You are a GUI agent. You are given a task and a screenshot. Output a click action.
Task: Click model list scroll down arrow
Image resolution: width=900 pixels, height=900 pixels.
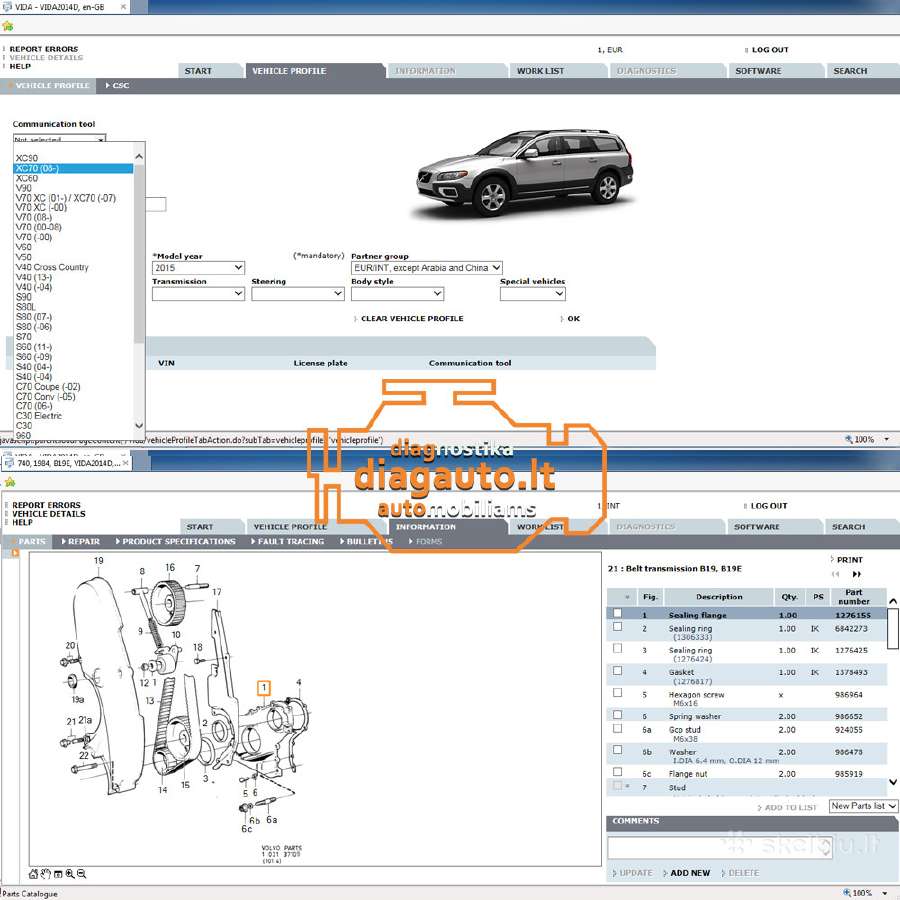139,425
